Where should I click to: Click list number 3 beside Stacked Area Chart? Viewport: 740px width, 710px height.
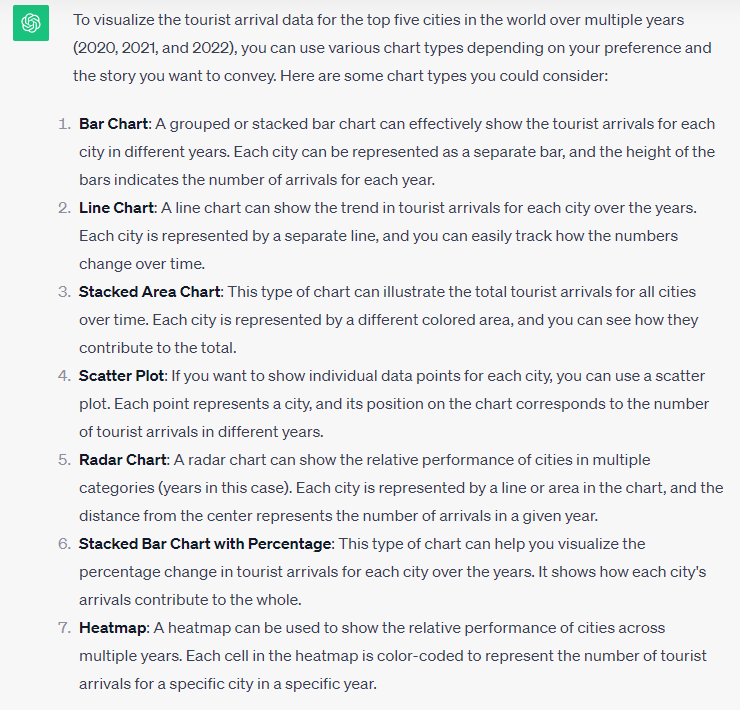[63, 292]
